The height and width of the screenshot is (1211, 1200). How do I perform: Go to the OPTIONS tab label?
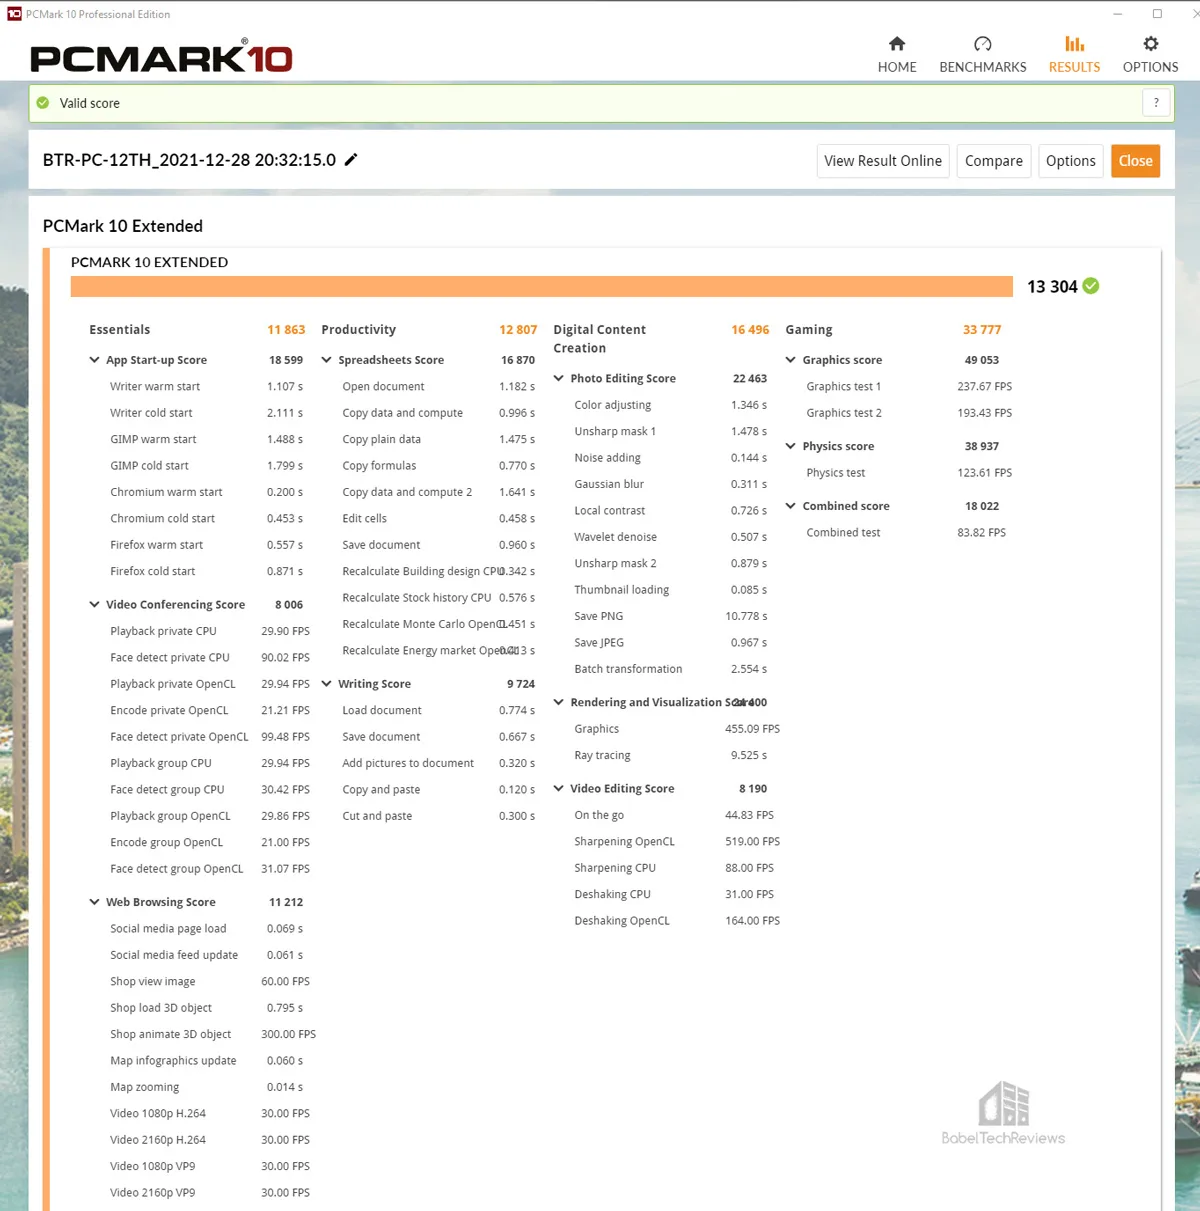[1150, 67]
